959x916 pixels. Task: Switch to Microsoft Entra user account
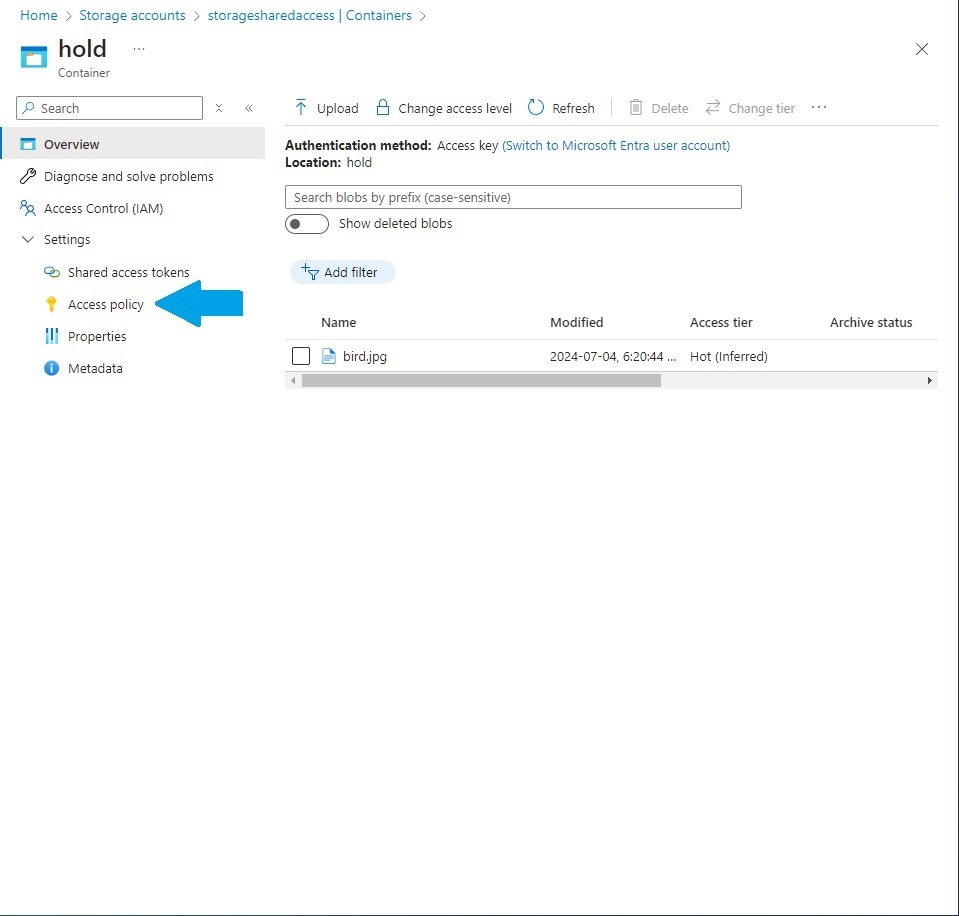(616, 146)
